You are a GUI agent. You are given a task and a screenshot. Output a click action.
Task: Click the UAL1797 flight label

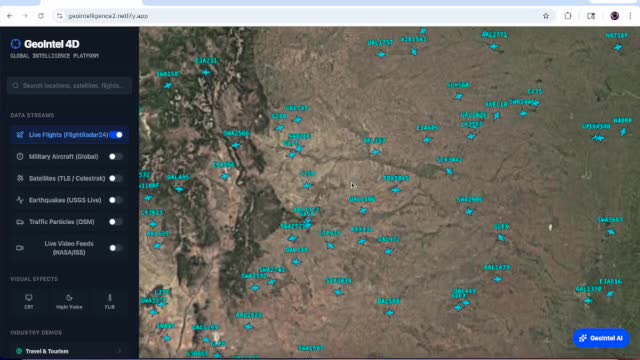coord(380,42)
